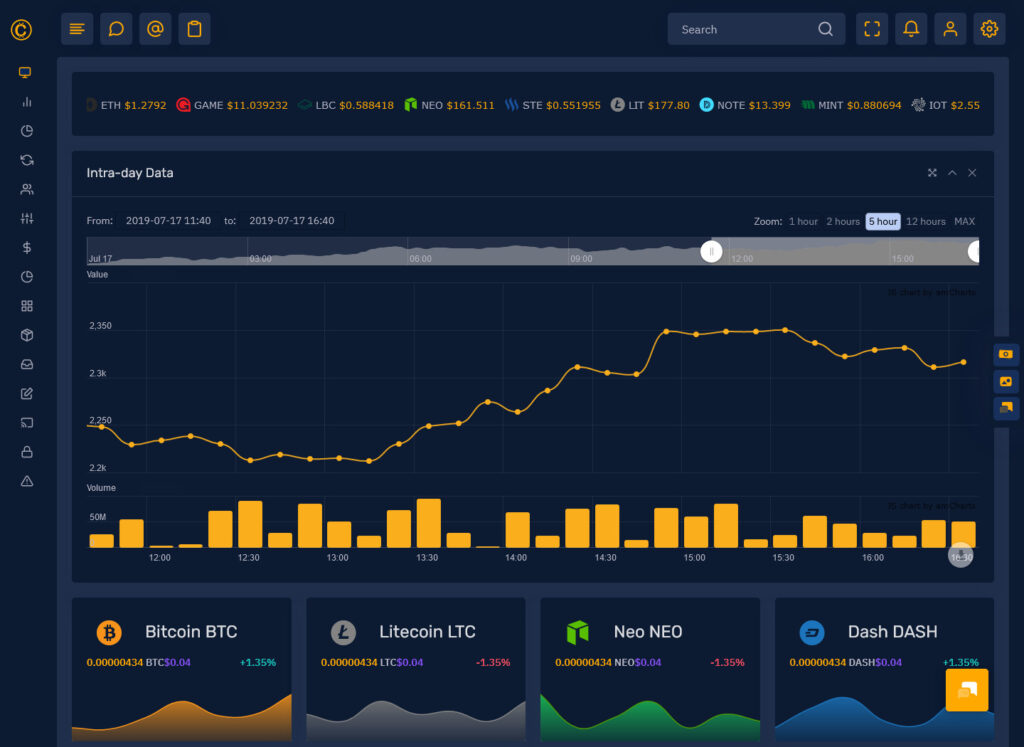Screen dimensions: 1024x747
Task: Toggle fullscreen with the brackets icon
Action: (872, 29)
